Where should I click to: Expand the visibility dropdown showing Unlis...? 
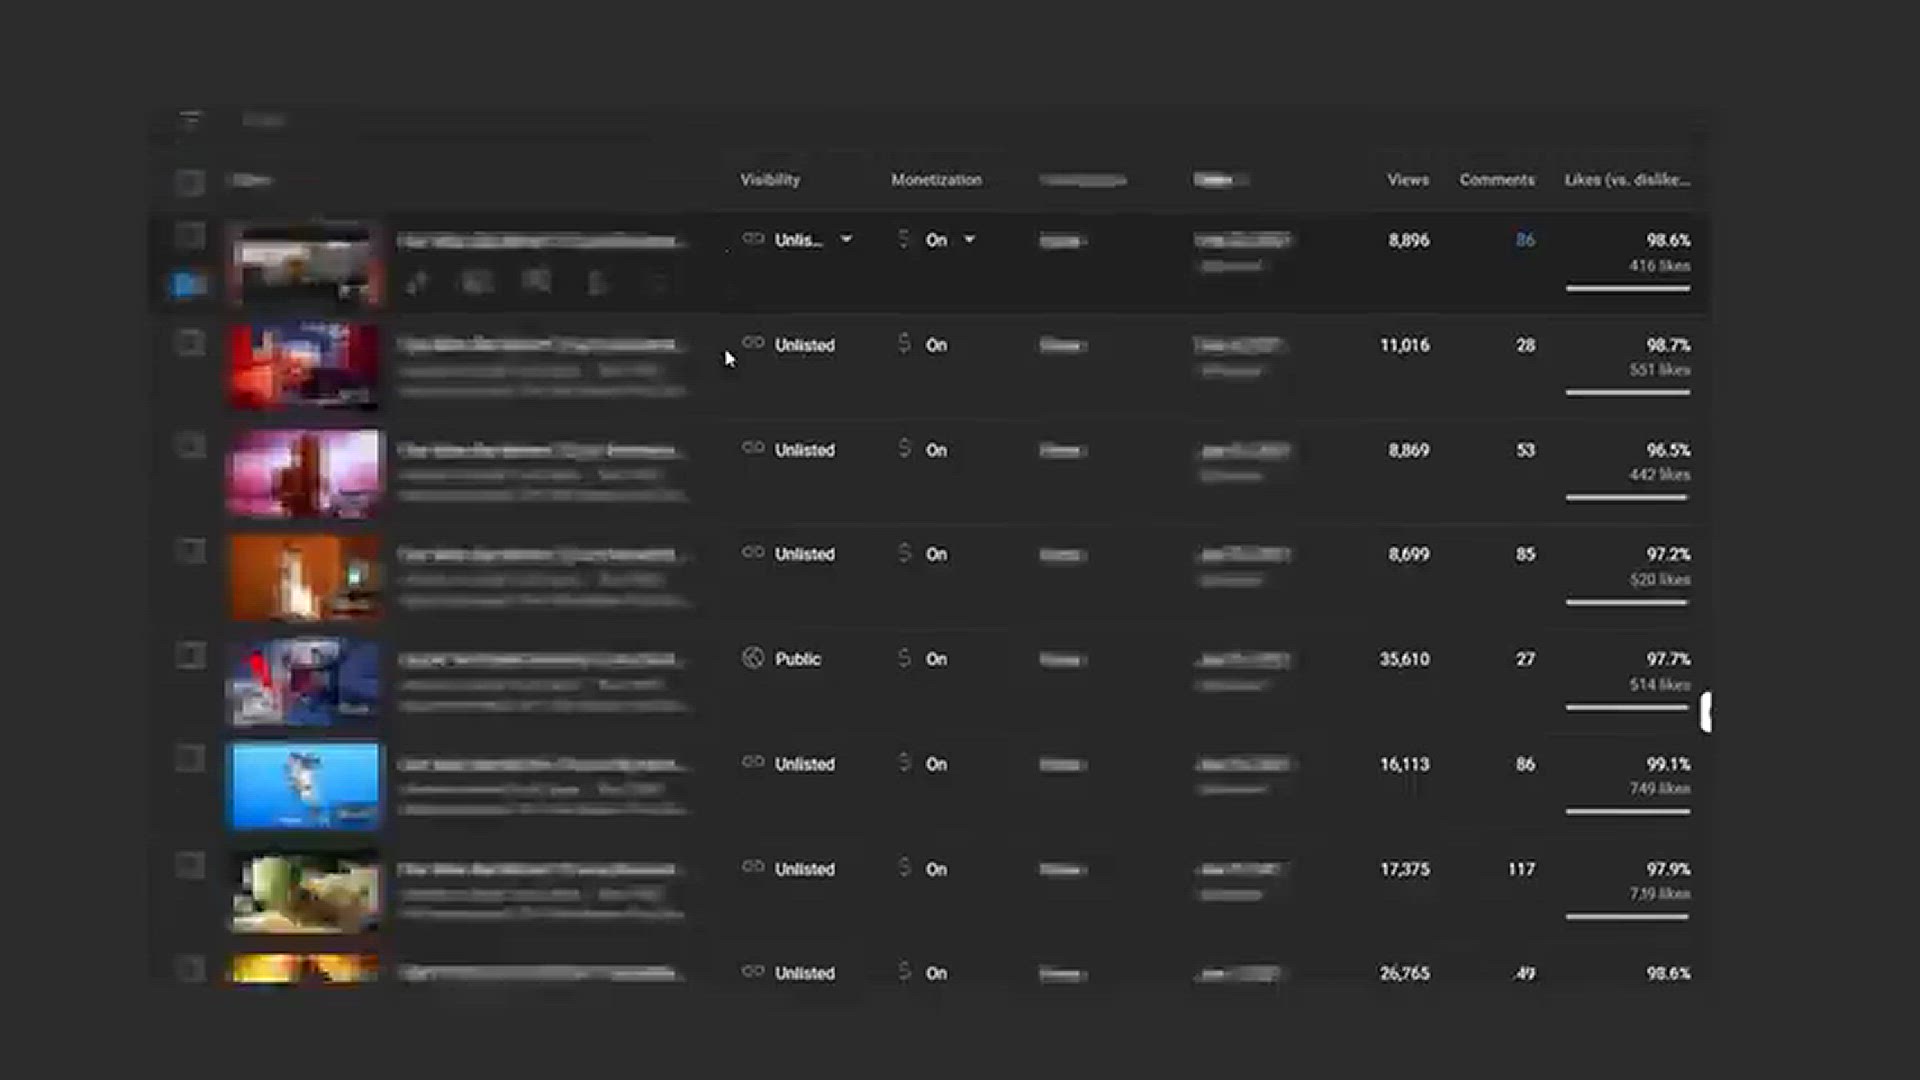pos(845,240)
